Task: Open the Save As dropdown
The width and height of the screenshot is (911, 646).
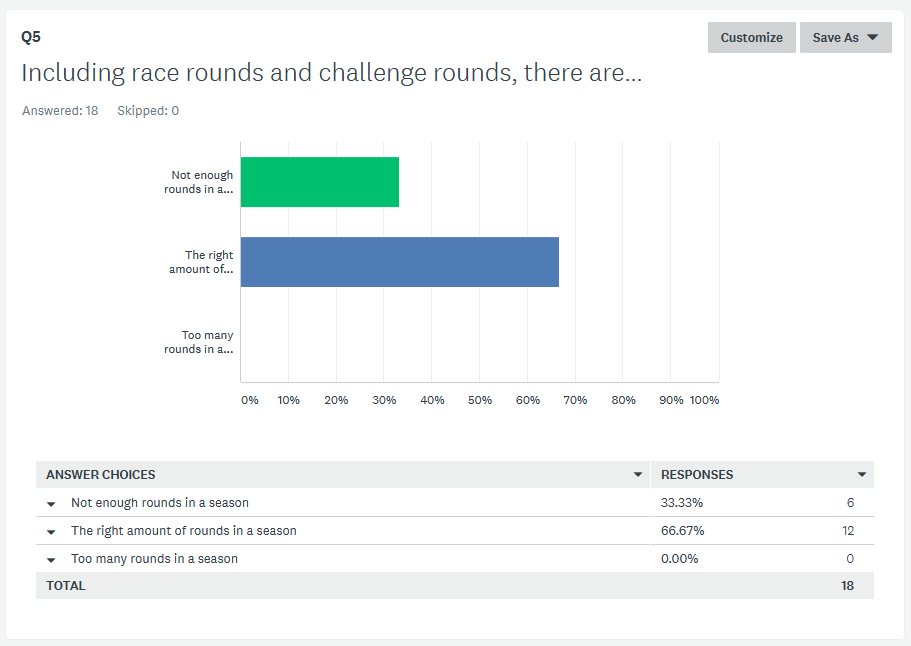Action: pos(845,38)
